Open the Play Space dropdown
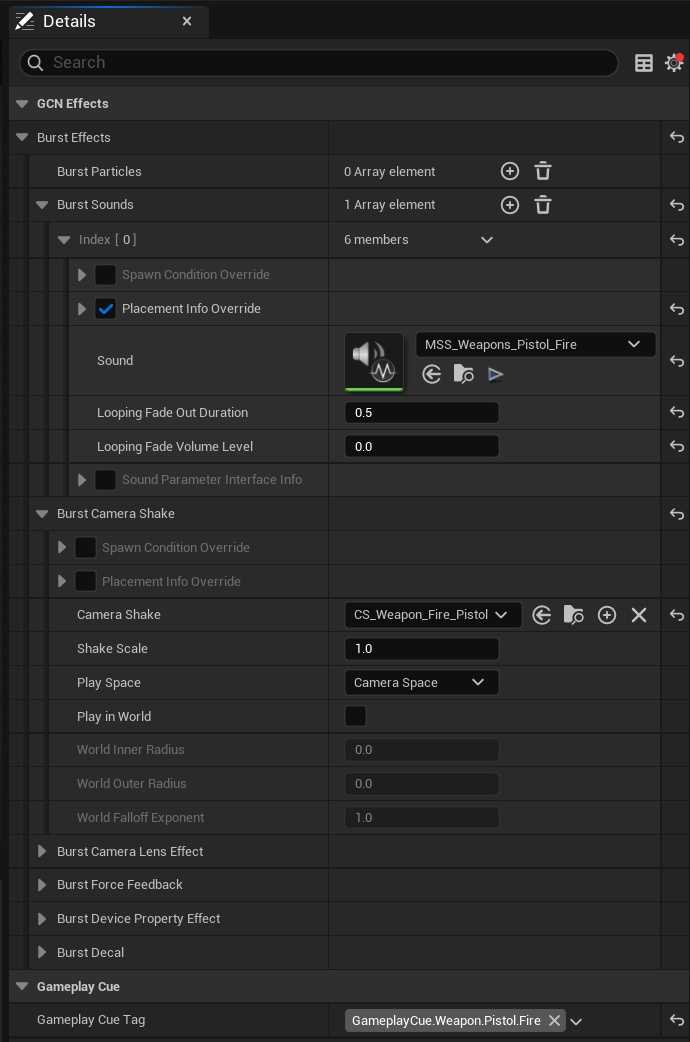 tap(420, 683)
